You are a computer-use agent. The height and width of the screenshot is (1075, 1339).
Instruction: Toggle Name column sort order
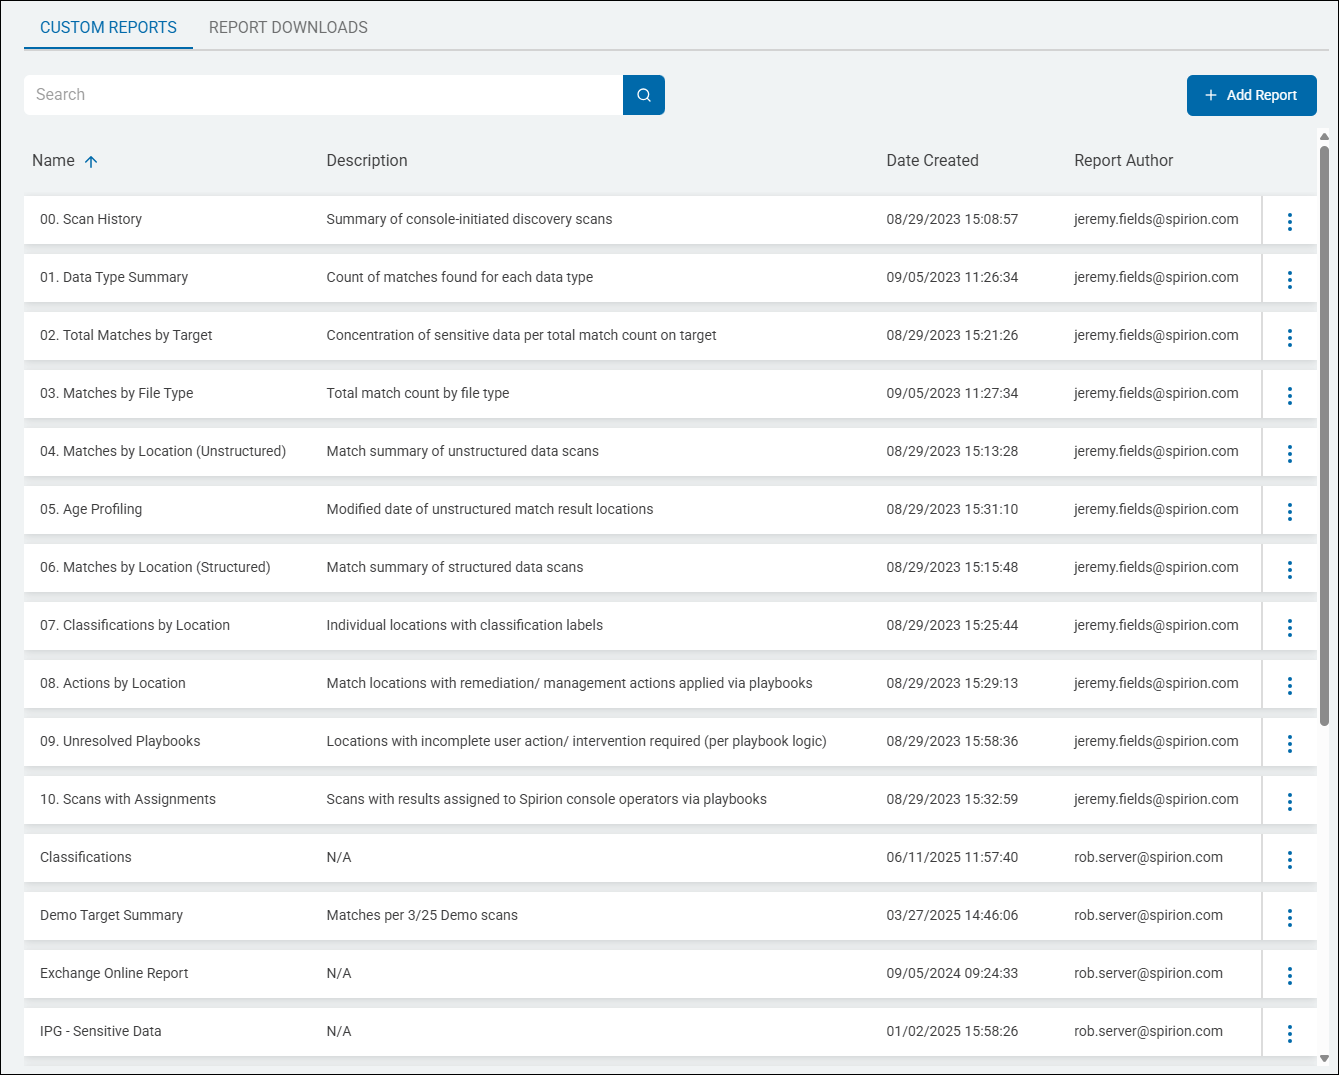pyautogui.click(x=90, y=160)
